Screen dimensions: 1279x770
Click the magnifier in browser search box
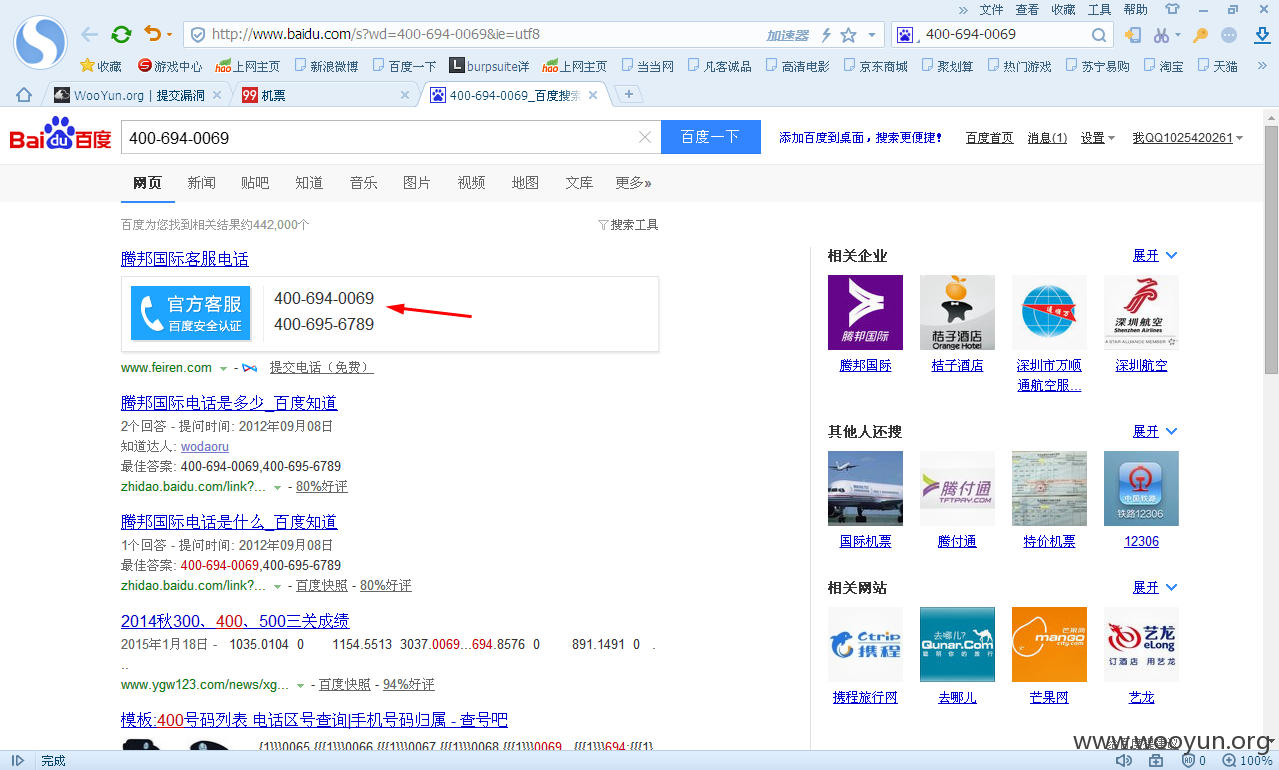(x=1098, y=35)
